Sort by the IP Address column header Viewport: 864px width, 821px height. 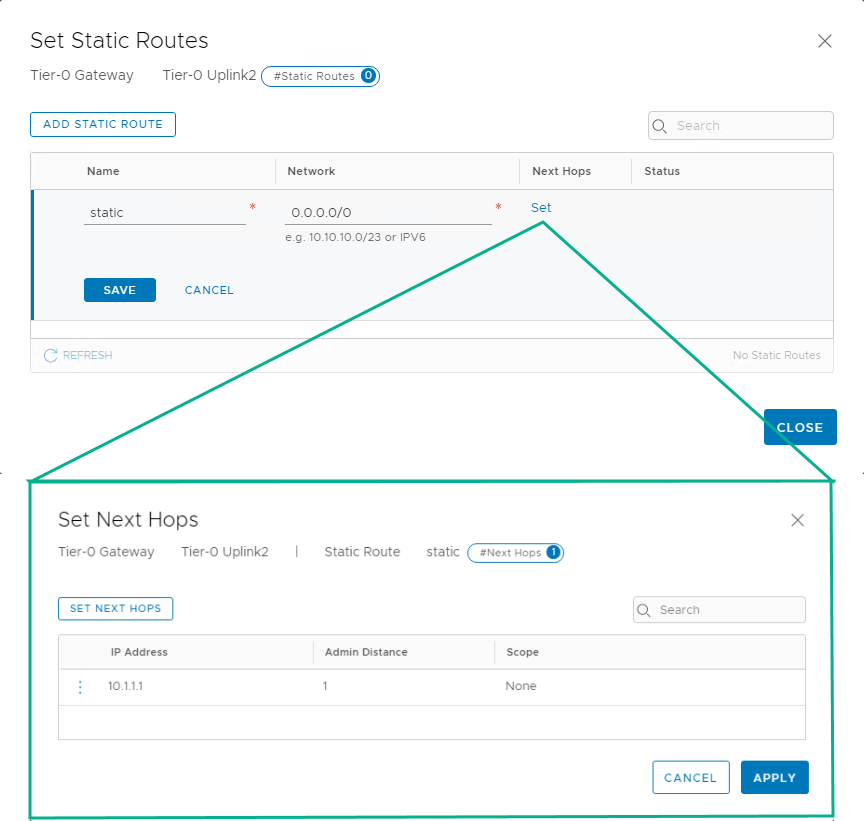pos(139,652)
